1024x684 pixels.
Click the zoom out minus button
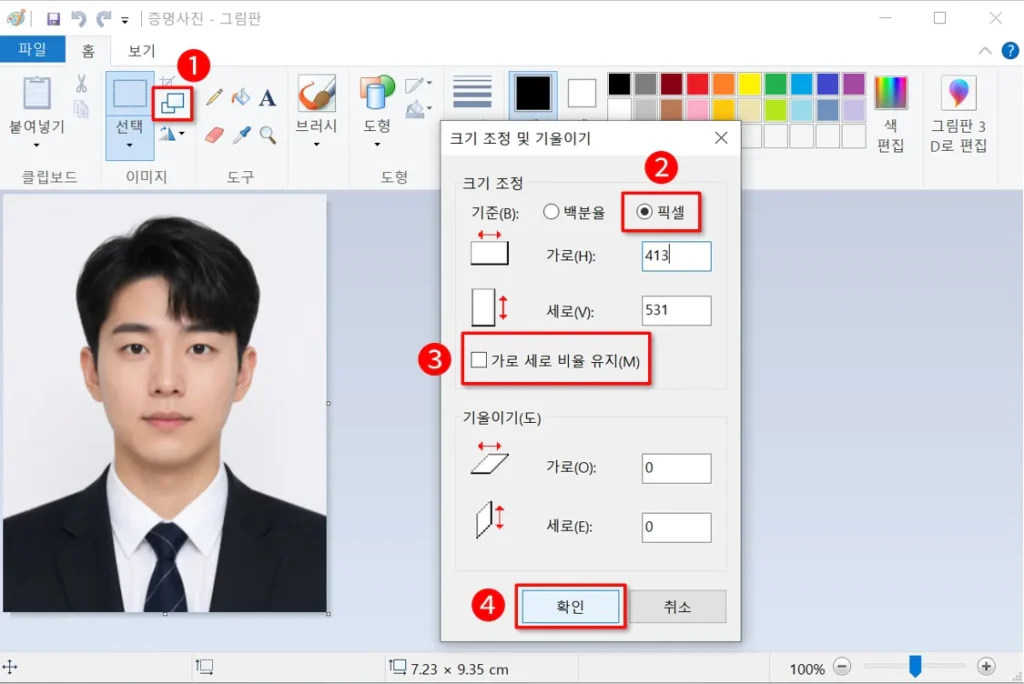pos(842,667)
